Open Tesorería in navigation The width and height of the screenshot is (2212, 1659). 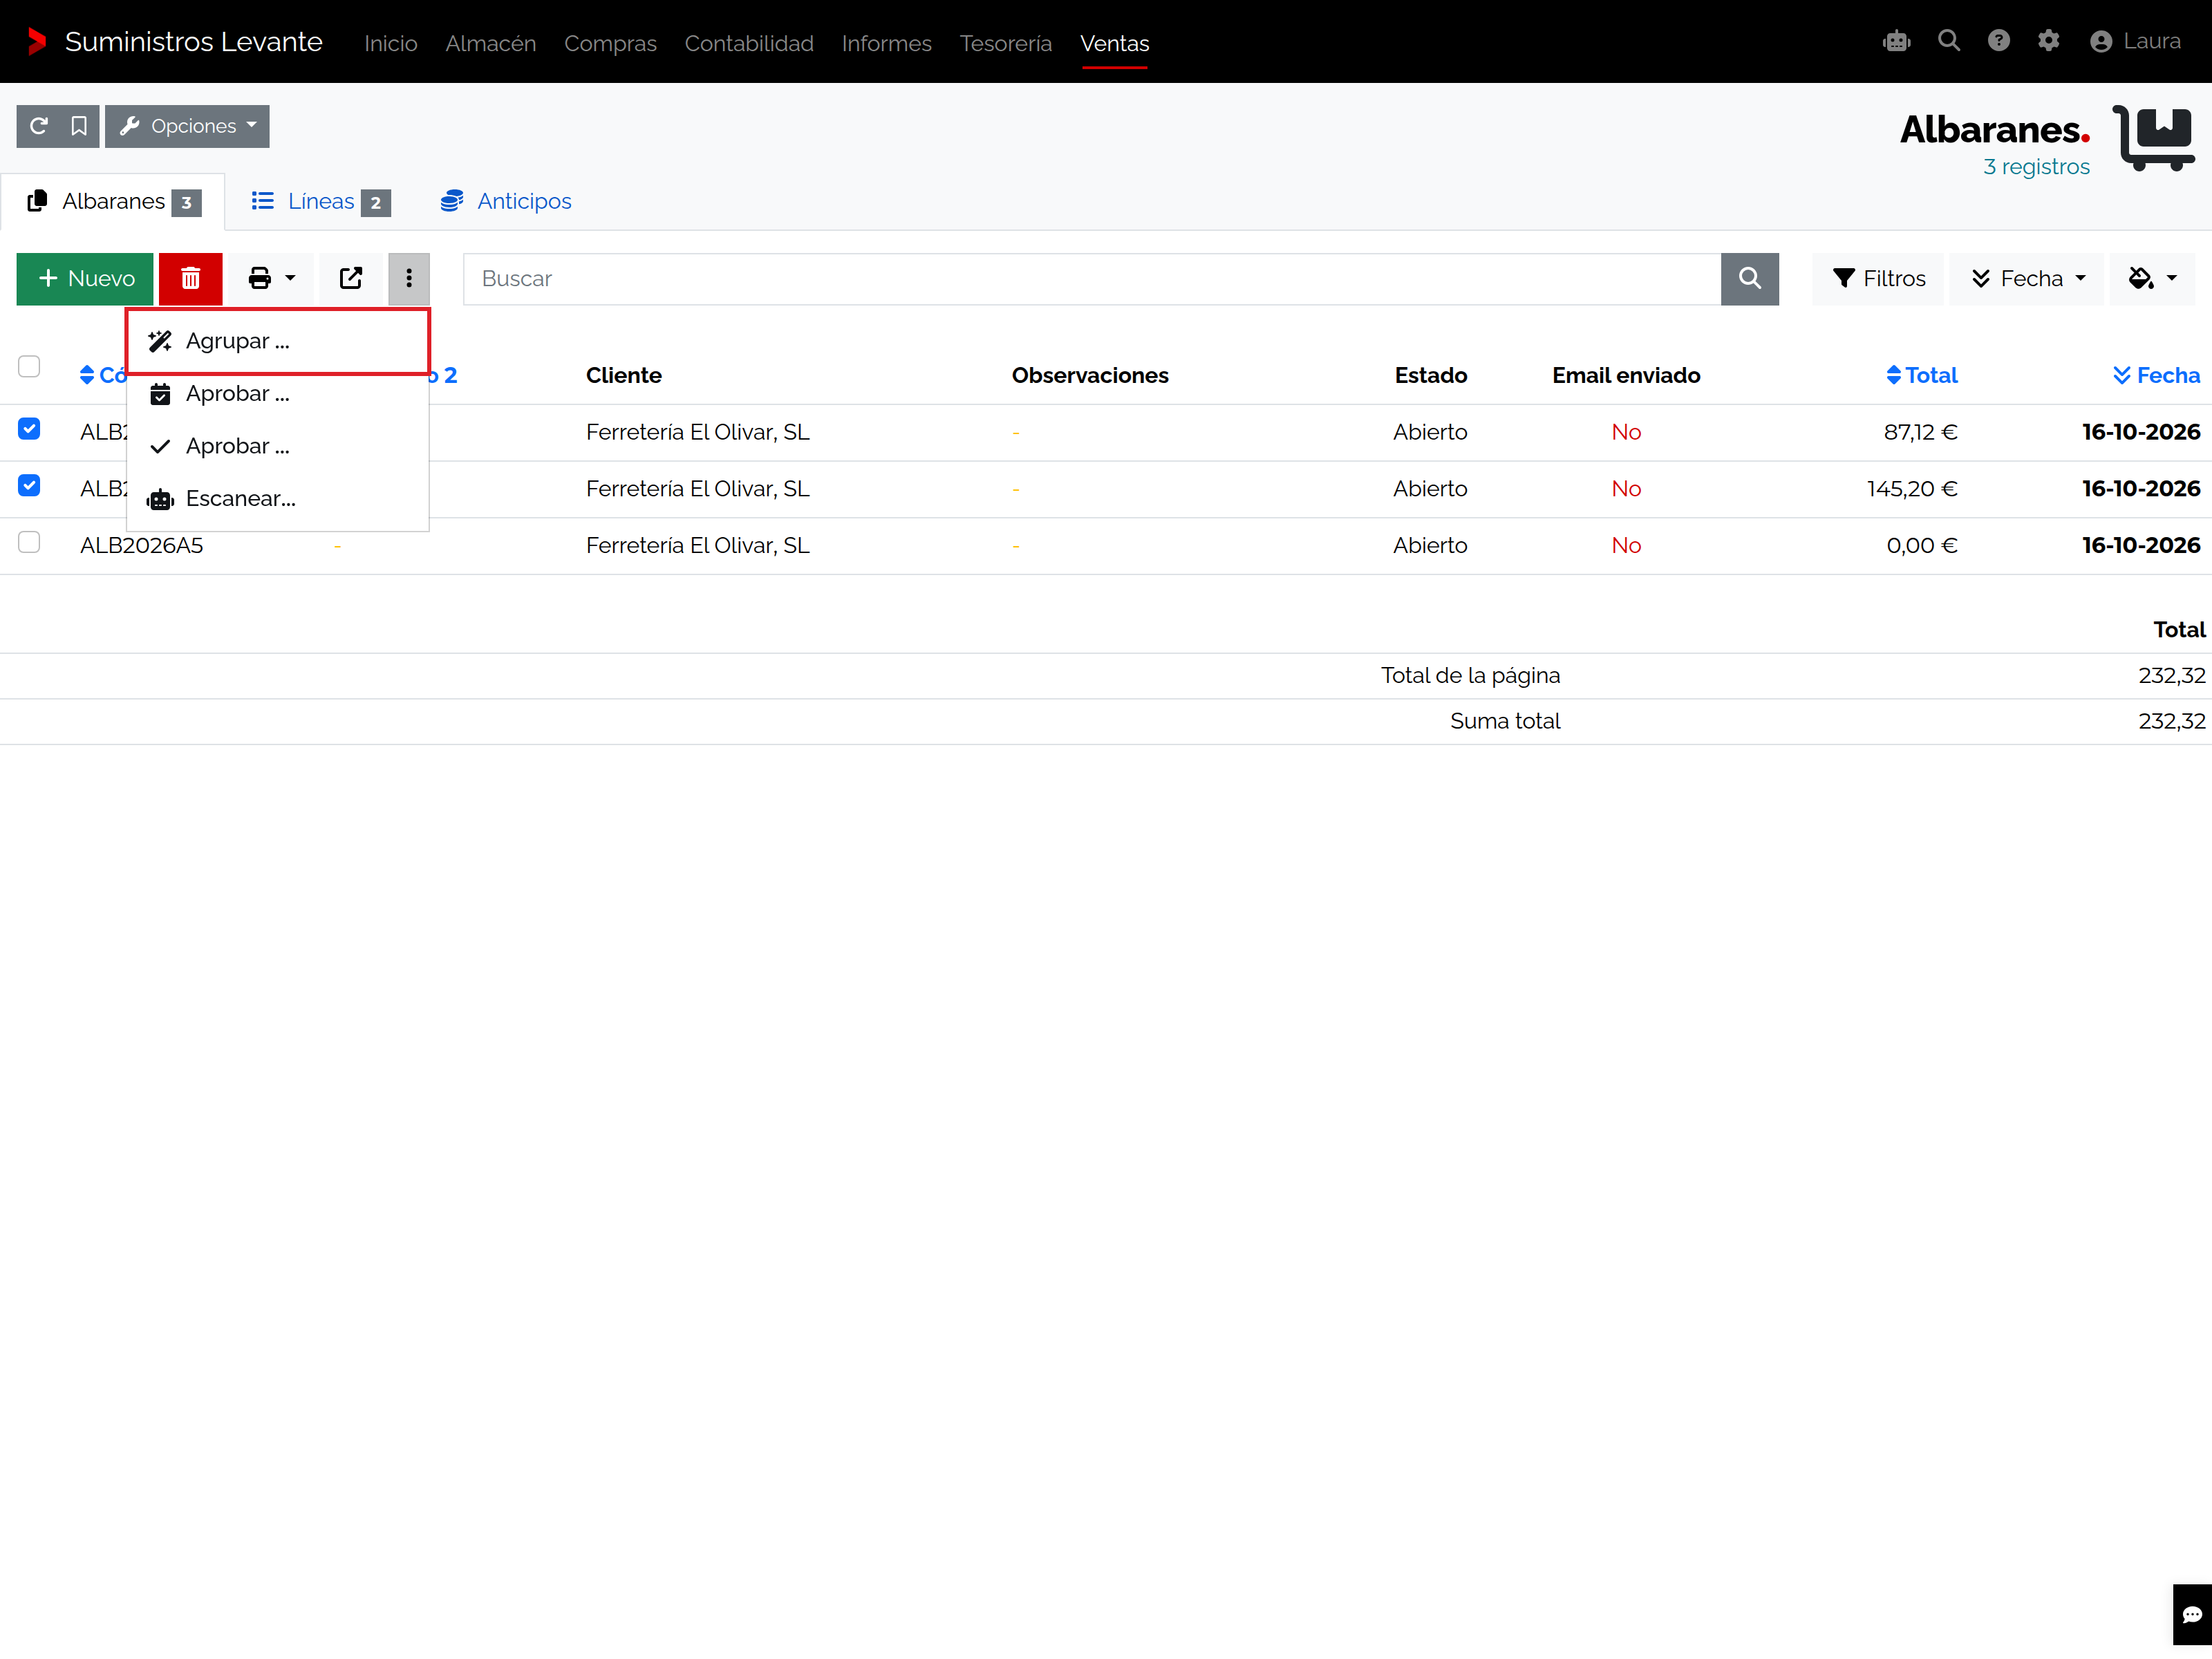pyautogui.click(x=1005, y=43)
